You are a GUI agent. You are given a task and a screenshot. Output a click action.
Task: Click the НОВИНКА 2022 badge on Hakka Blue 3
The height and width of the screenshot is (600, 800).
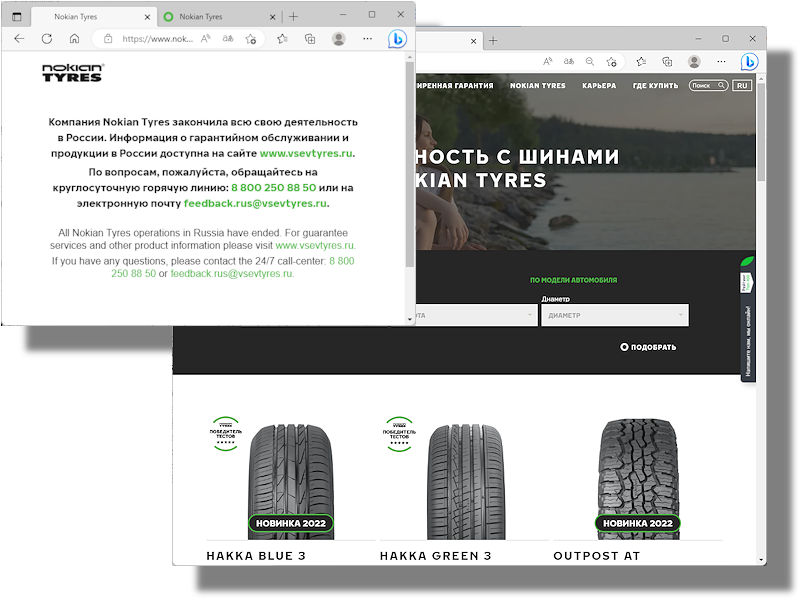coord(291,523)
